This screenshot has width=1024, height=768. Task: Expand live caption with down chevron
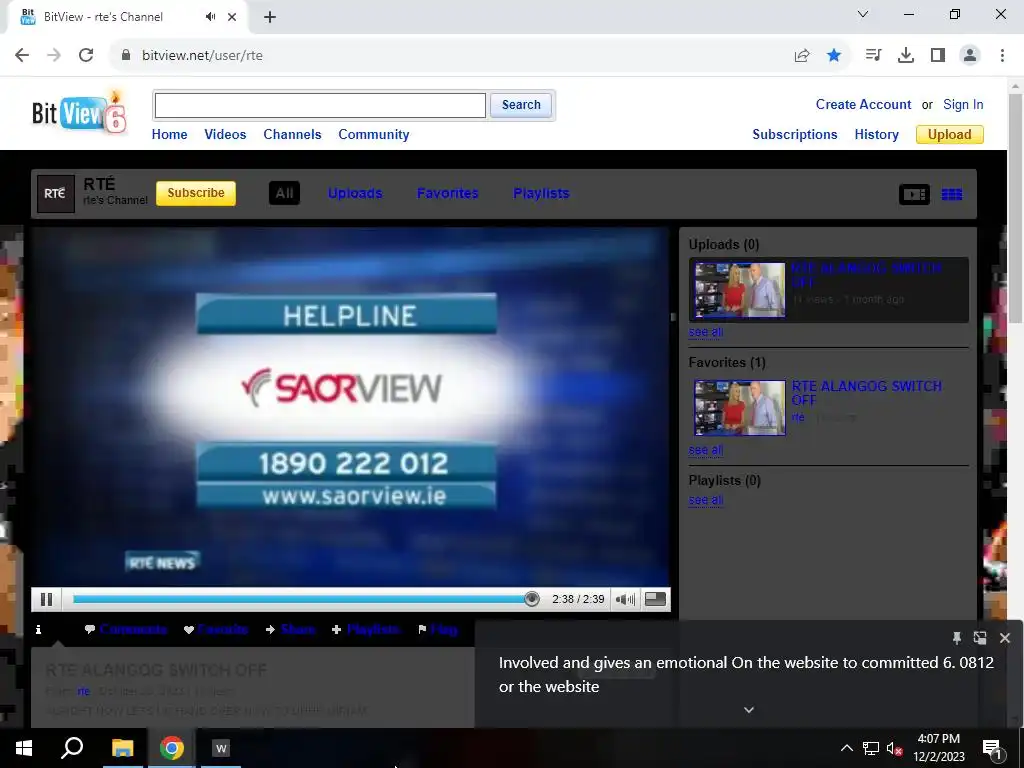click(749, 710)
